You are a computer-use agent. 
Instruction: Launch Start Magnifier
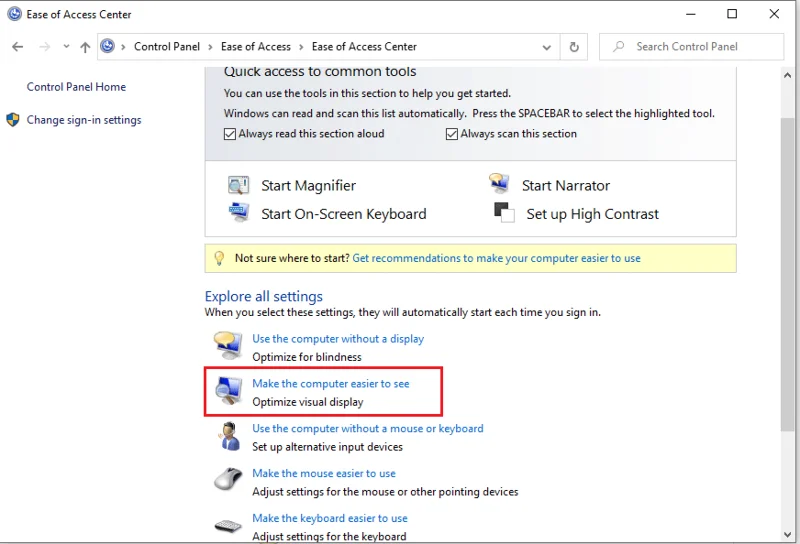coord(308,185)
